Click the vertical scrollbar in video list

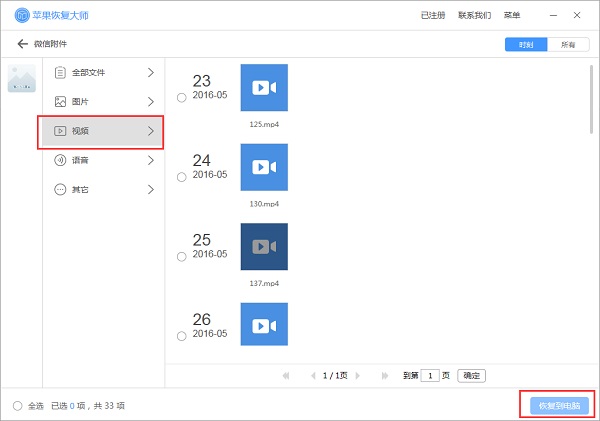[x=591, y=100]
